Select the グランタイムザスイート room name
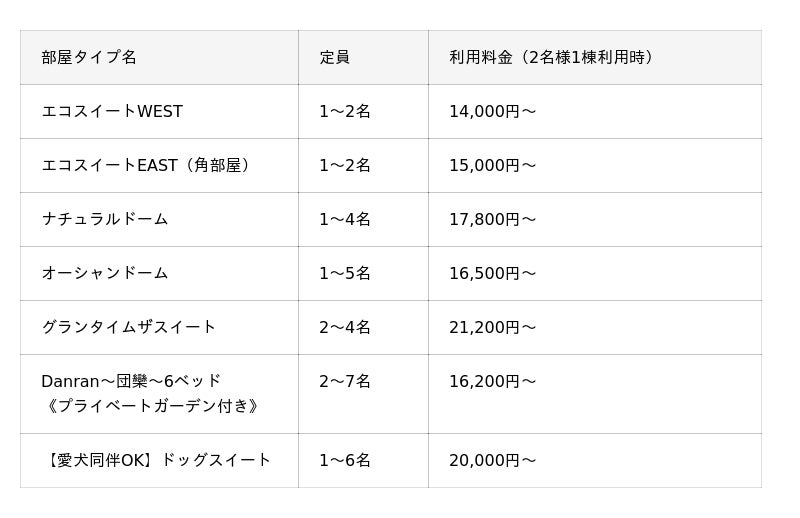Viewport: 800px width, 518px height. point(129,327)
